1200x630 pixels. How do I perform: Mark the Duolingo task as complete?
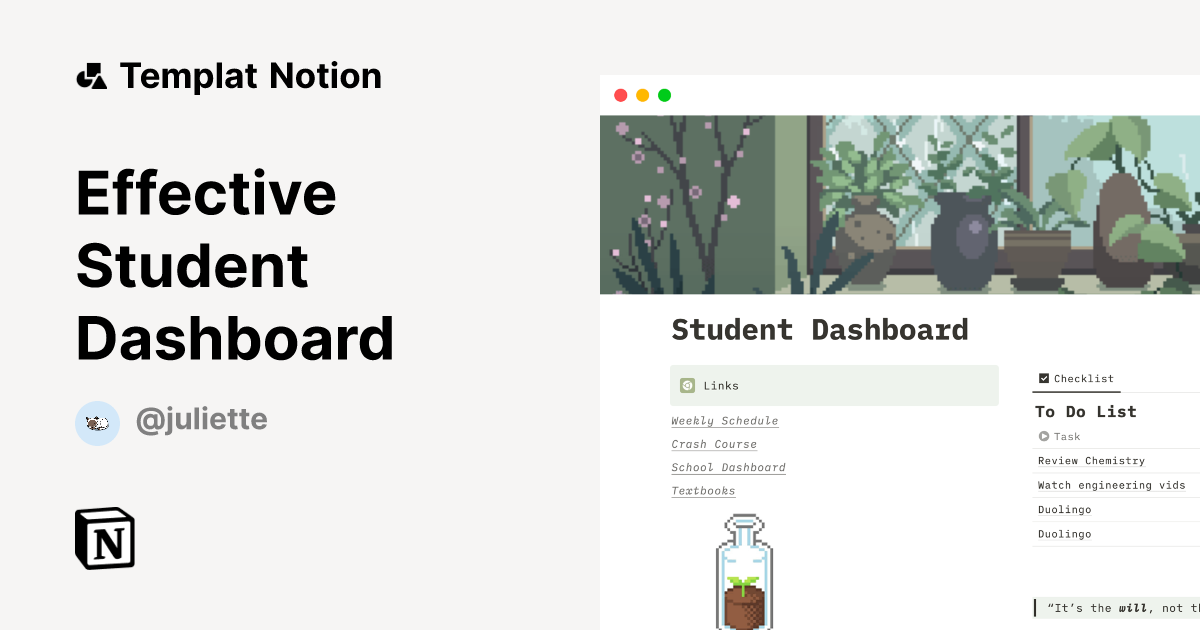coord(1064,509)
